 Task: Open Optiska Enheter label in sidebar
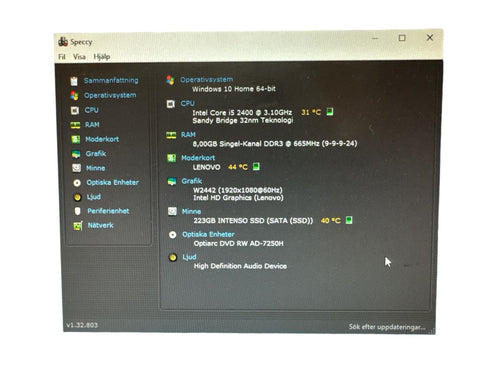coord(113,182)
